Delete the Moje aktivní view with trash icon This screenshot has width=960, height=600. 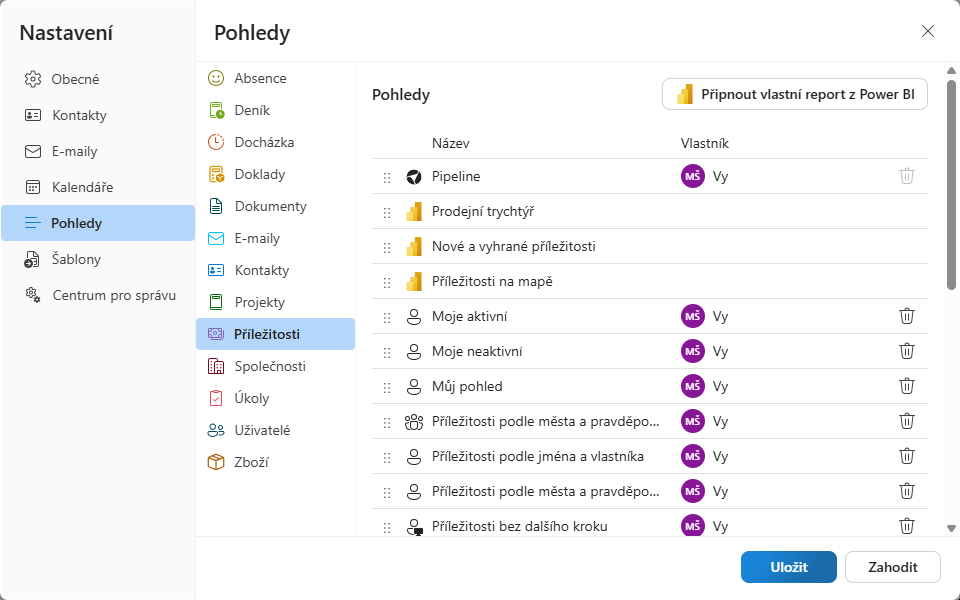(907, 316)
